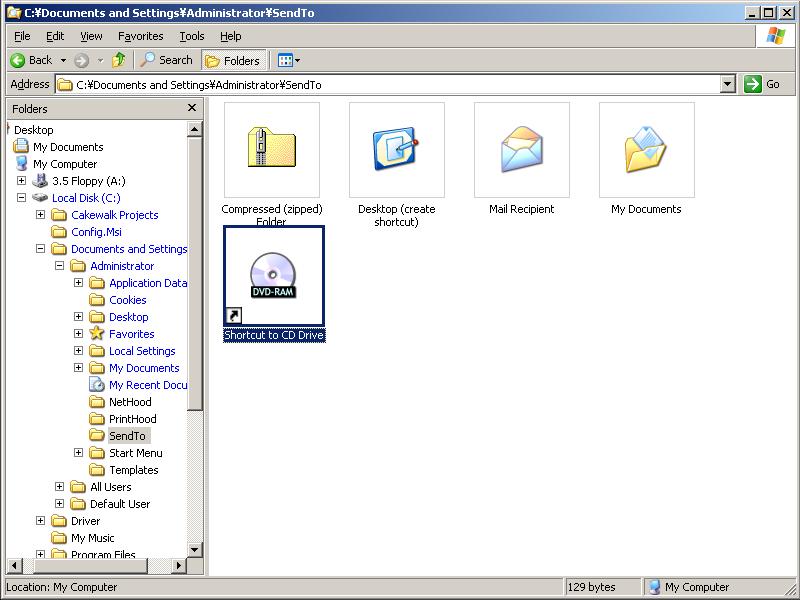800x600 pixels.
Task: Expand the Start Menu folder
Action: click(x=79, y=453)
